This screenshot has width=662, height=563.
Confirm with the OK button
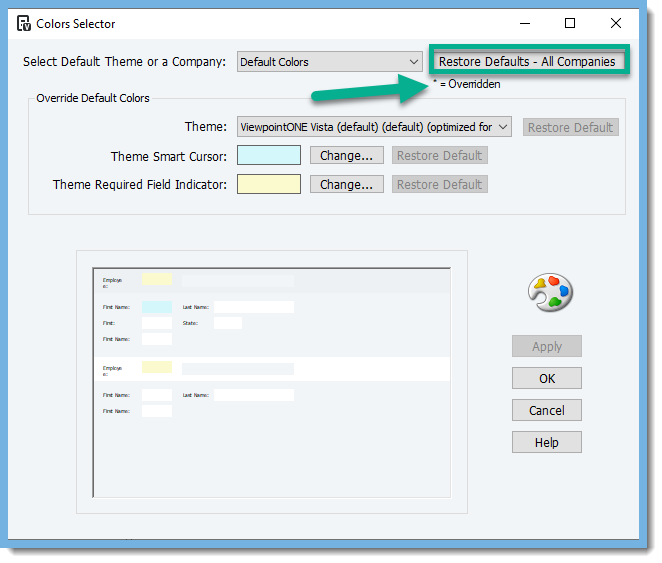point(547,378)
